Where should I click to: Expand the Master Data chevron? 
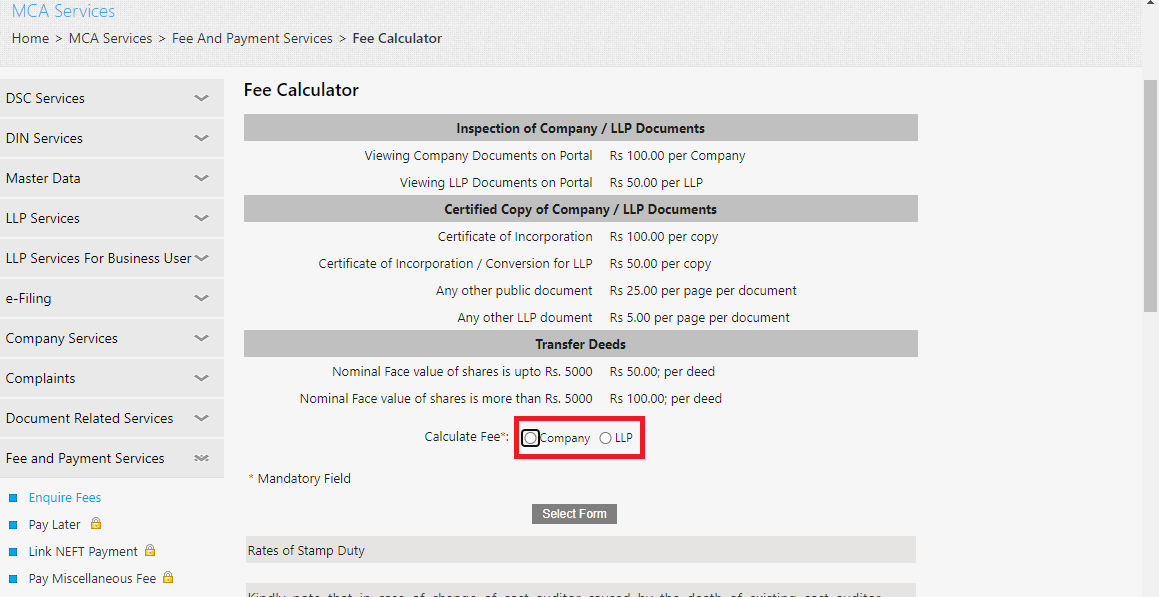[x=201, y=178]
